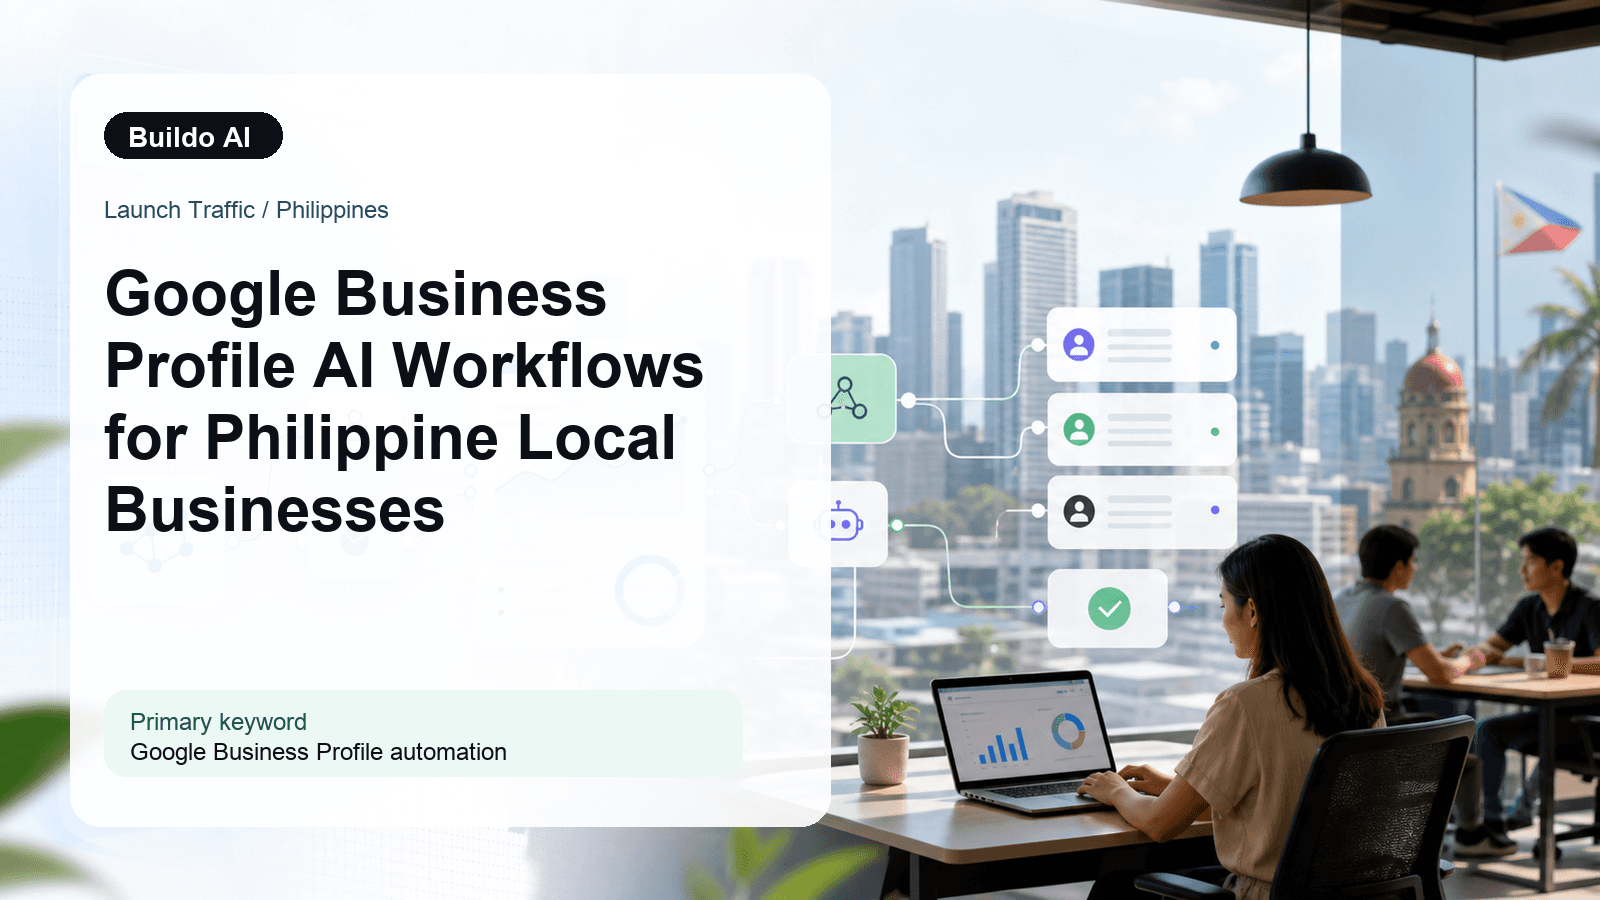Click the green user avatar icon
1600x900 pixels.
[x=1078, y=429]
